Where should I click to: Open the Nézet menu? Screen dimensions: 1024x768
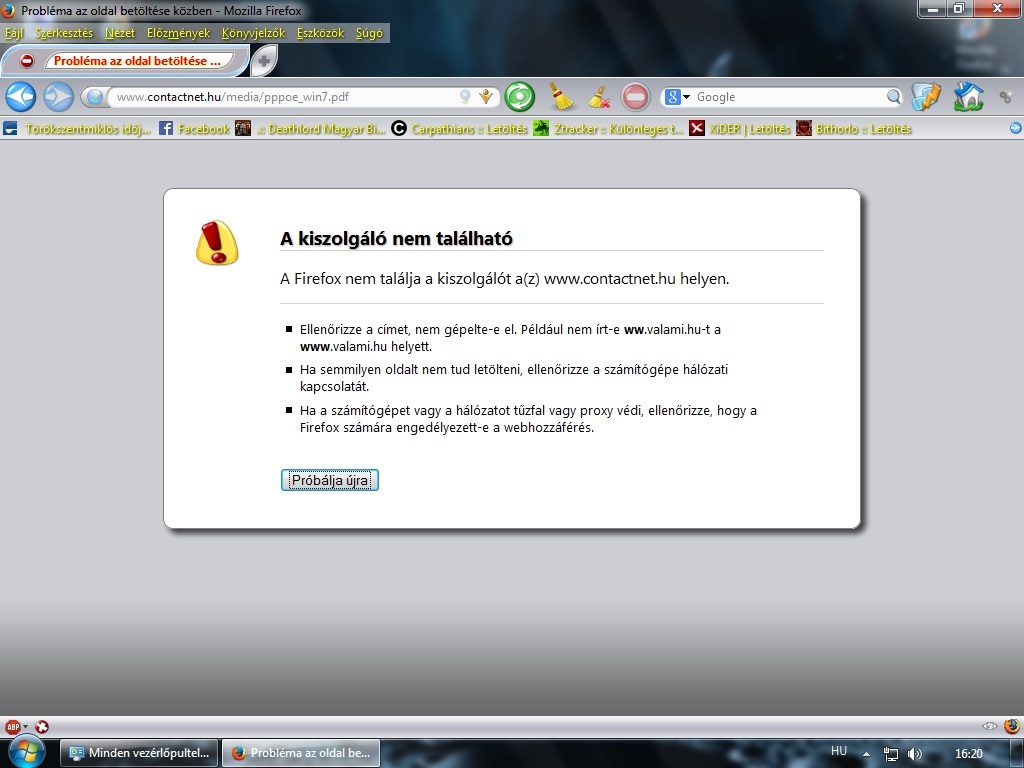[x=120, y=33]
